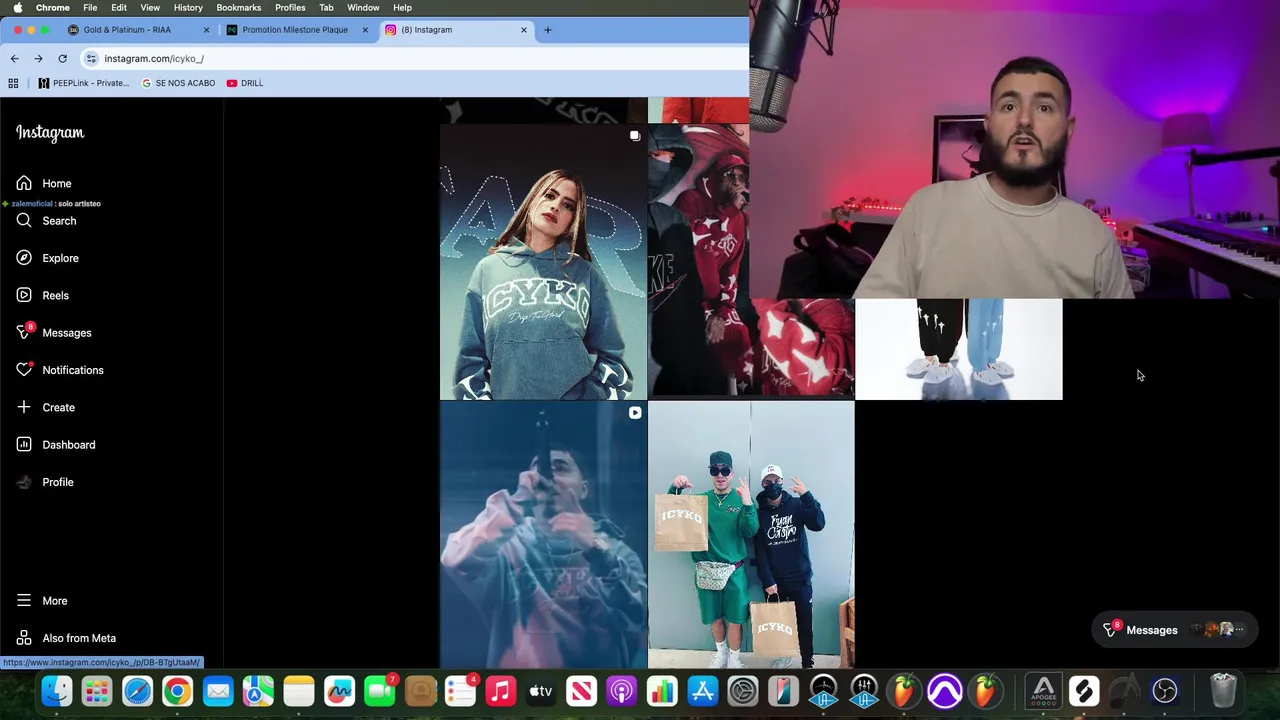Viewport: 1280px width, 720px height.
Task: Open SE NOS ACABO bookmark
Action: pyautogui.click(x=178, y=83)
